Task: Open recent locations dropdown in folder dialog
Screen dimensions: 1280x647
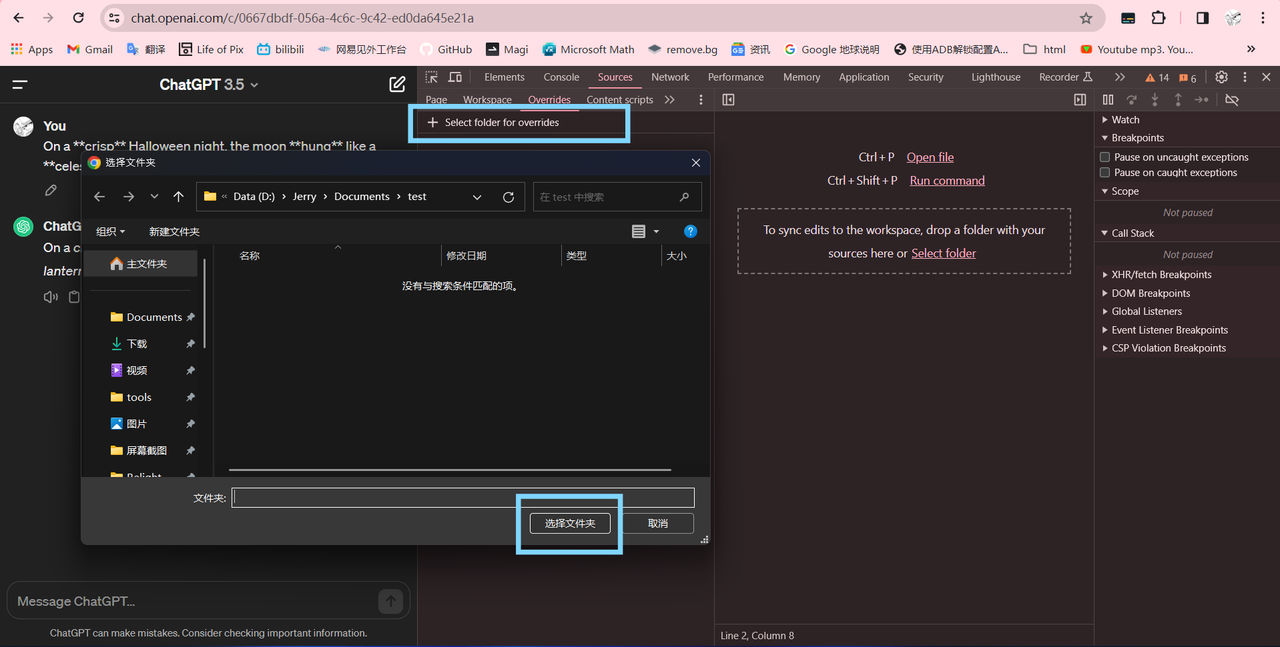Action: tap(154, 197)
